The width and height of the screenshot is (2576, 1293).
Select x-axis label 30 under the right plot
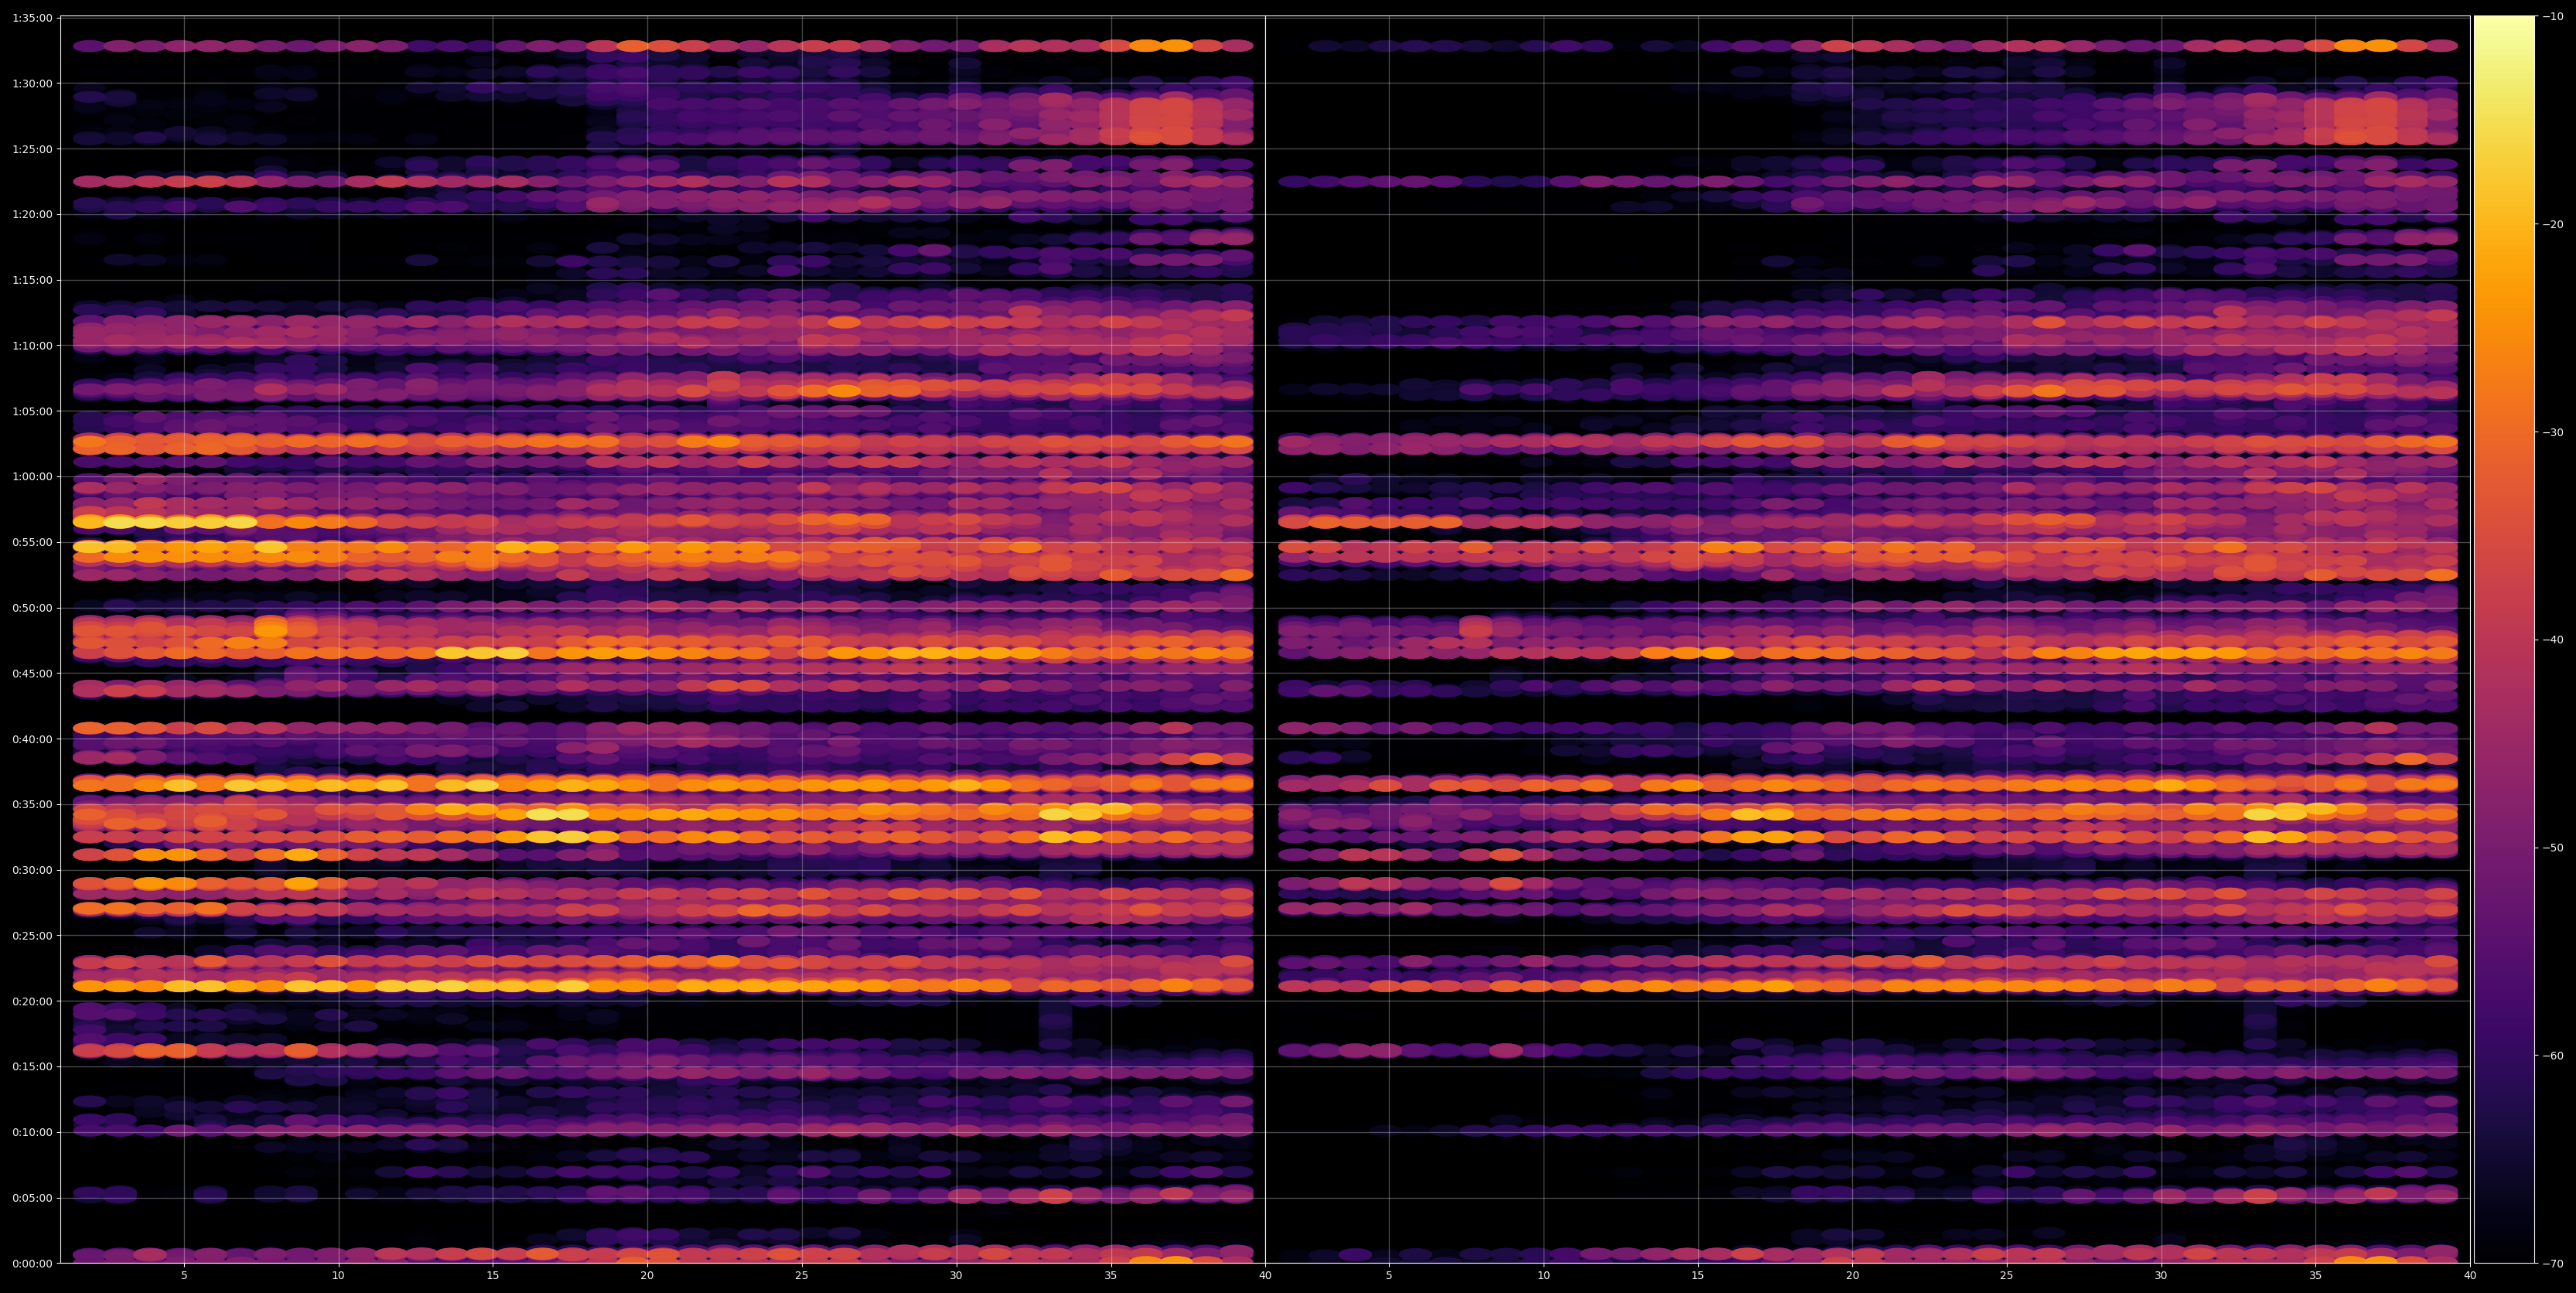pyautogui.click(x=2161, y=1275)
